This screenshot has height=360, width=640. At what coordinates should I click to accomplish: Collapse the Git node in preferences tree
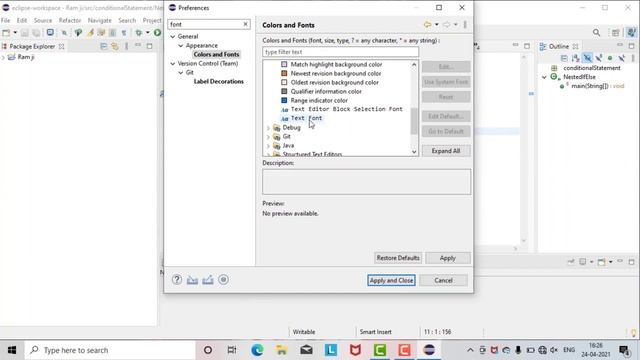(181, 73)
